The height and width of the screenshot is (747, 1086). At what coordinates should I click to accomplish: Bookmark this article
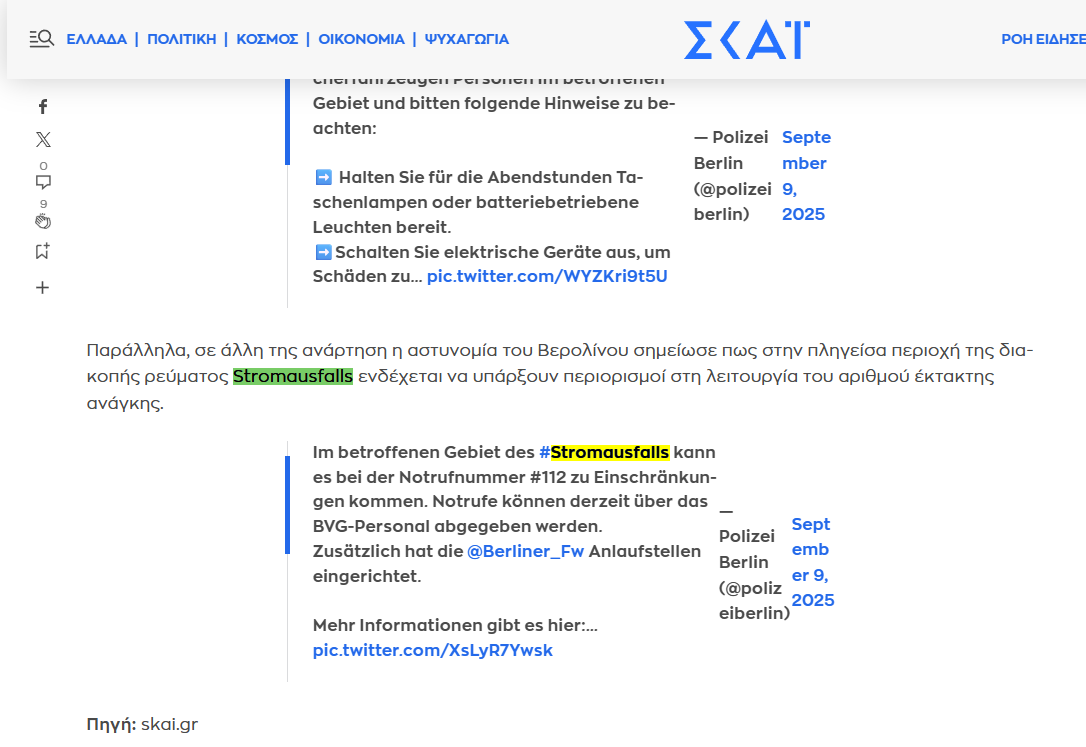43,252
